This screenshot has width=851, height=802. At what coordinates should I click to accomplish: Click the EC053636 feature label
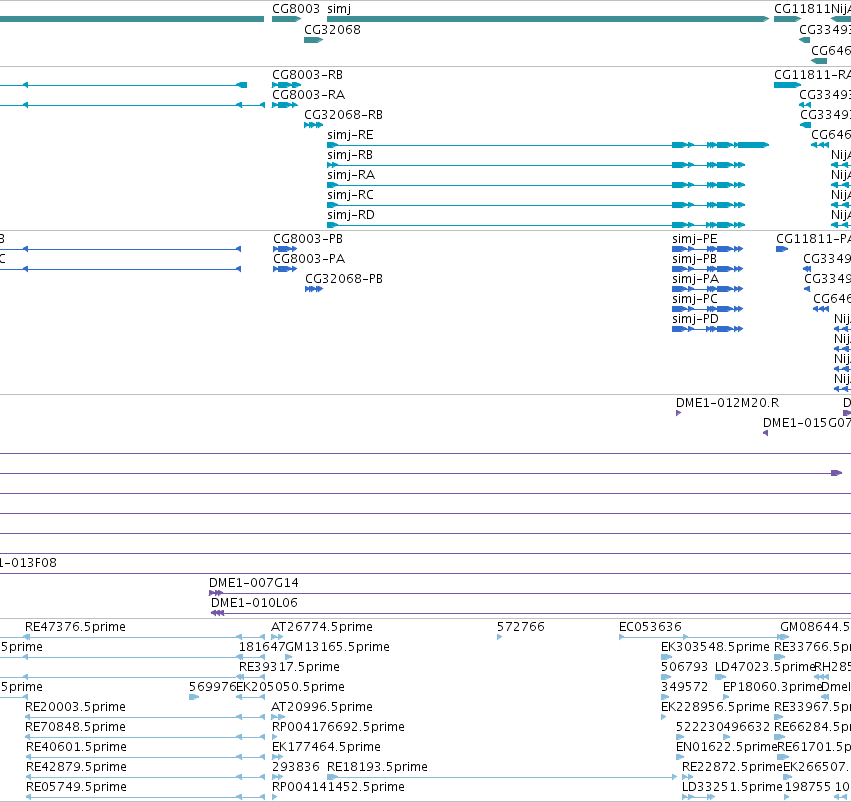tap(650, 627)
